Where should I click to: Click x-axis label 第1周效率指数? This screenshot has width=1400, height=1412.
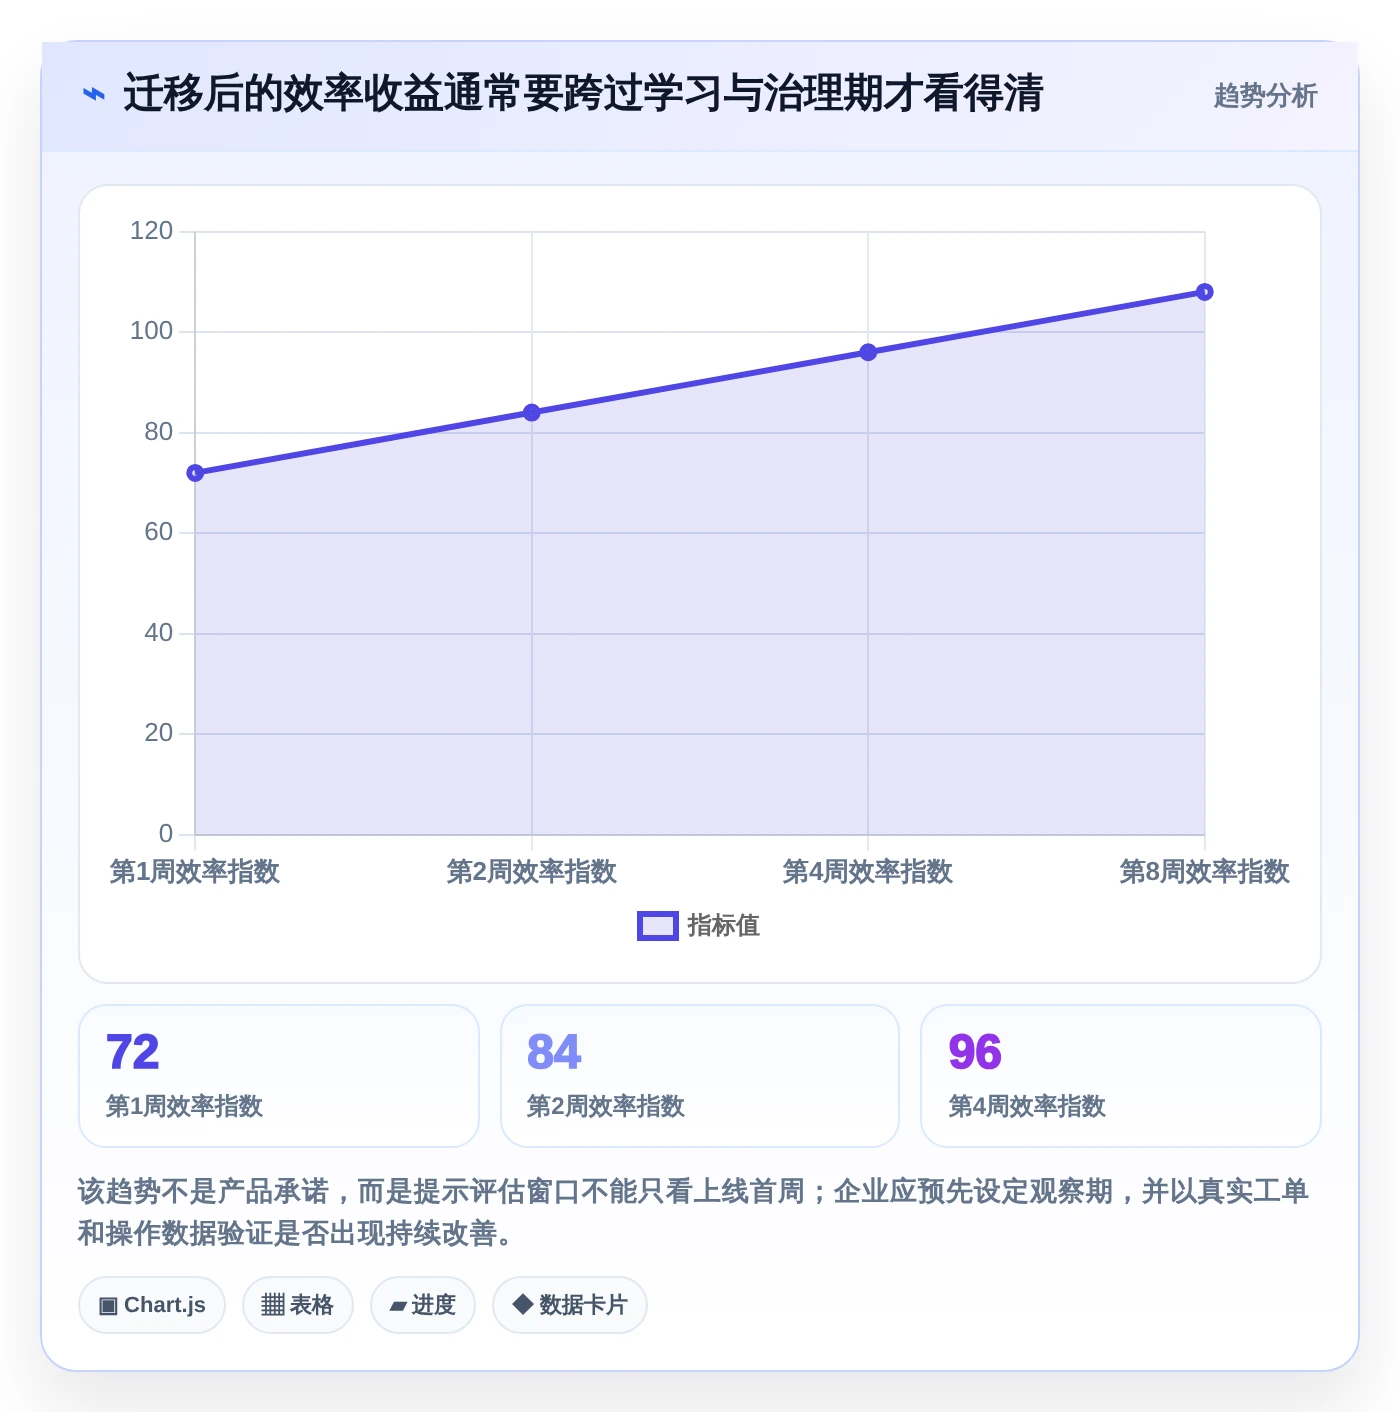195,872
